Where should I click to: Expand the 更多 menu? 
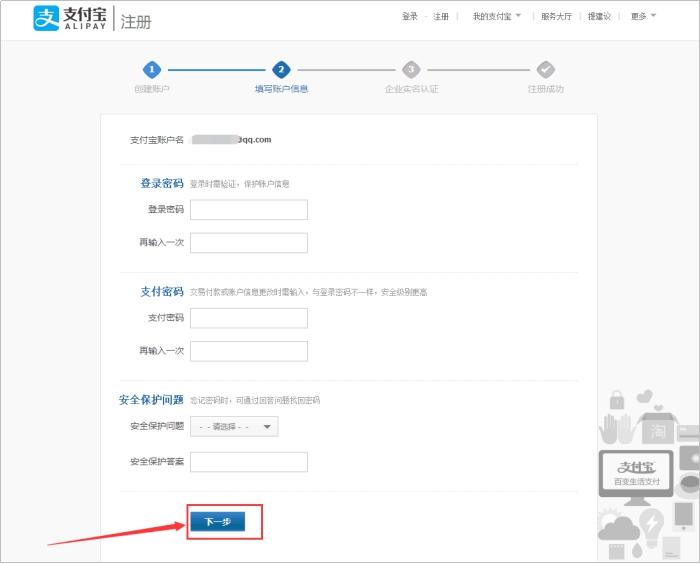(643, 17)
